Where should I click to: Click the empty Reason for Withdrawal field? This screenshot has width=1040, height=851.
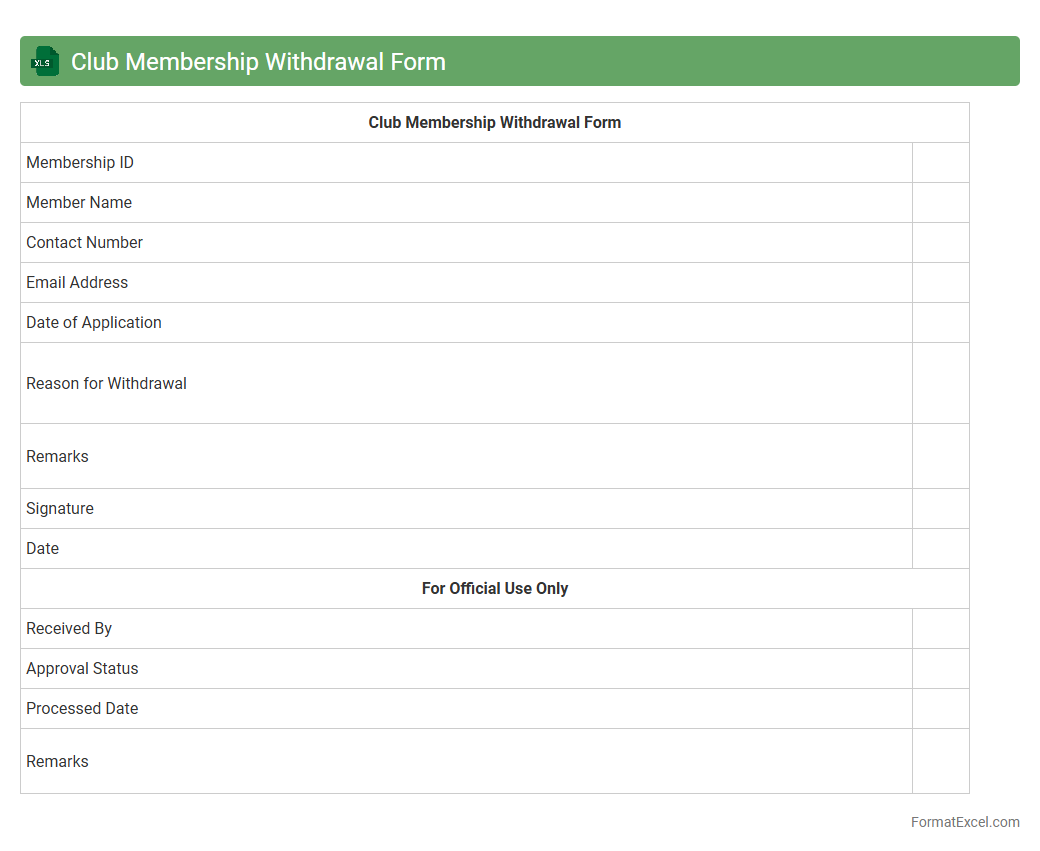click(940, 383)
